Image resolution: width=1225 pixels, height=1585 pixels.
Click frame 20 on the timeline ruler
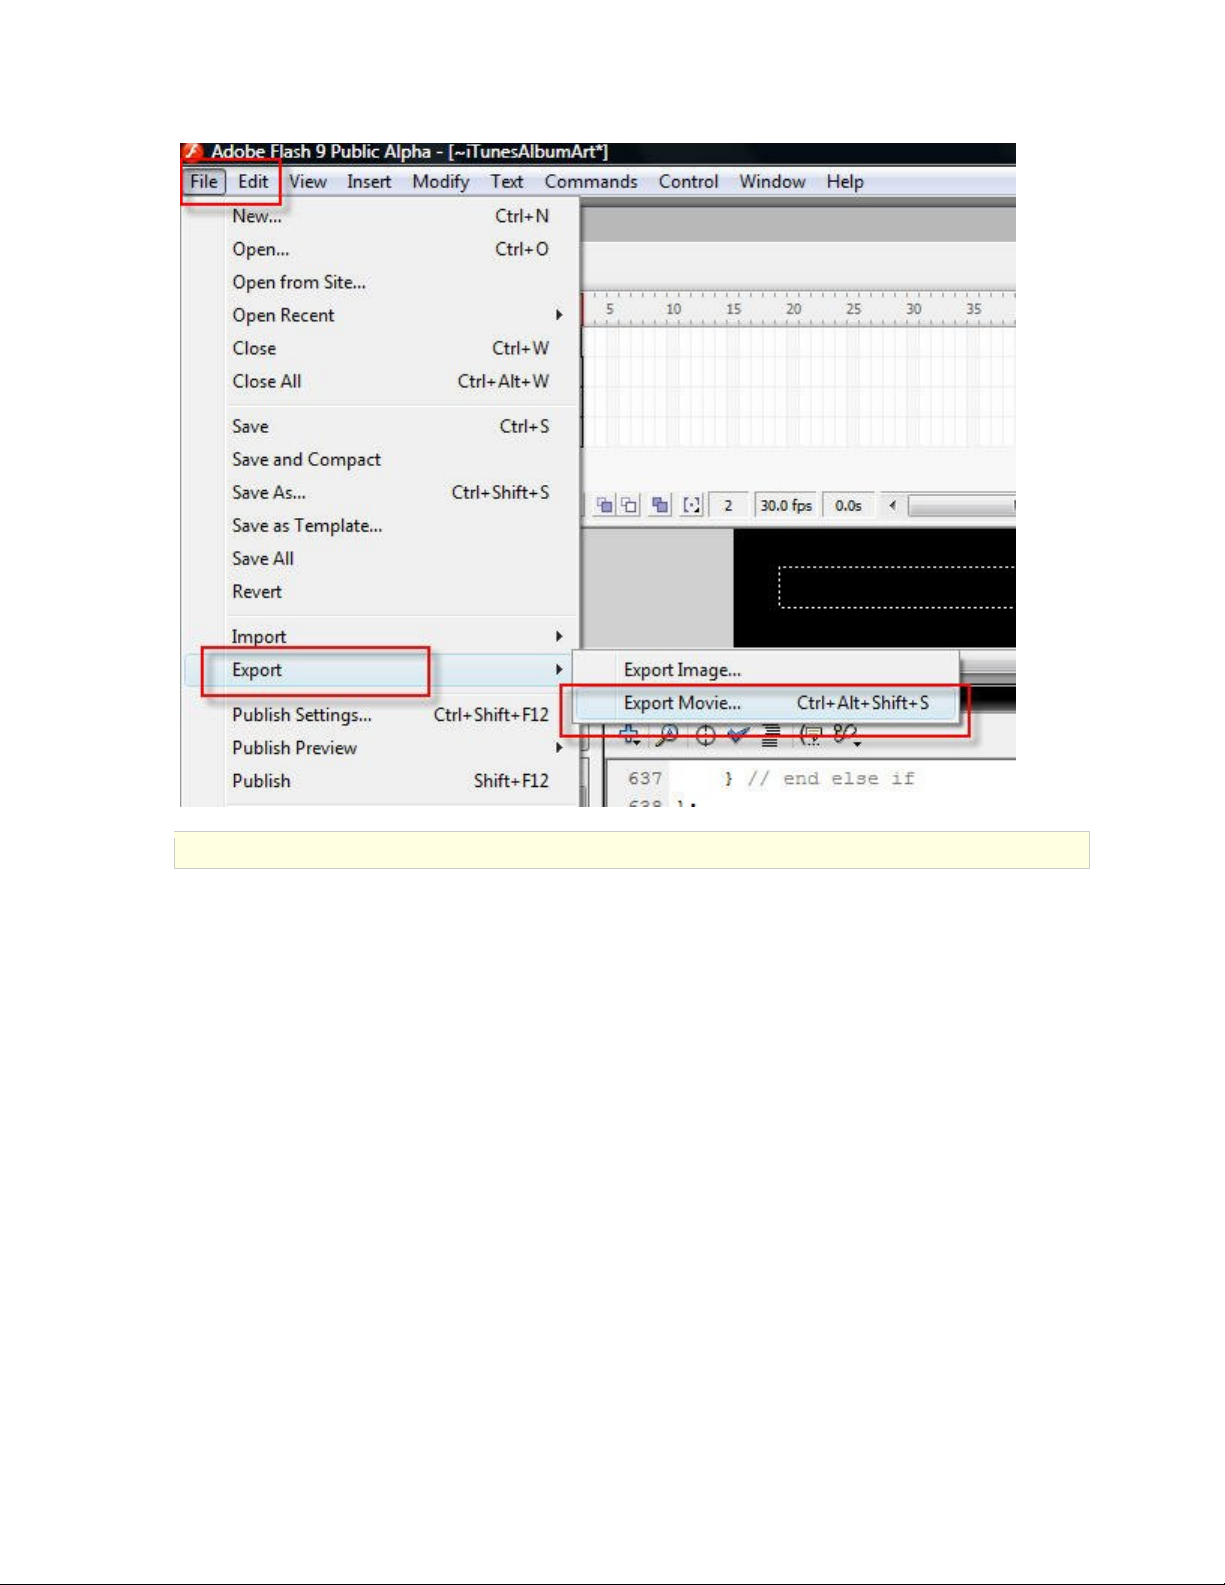pos(793,310)
